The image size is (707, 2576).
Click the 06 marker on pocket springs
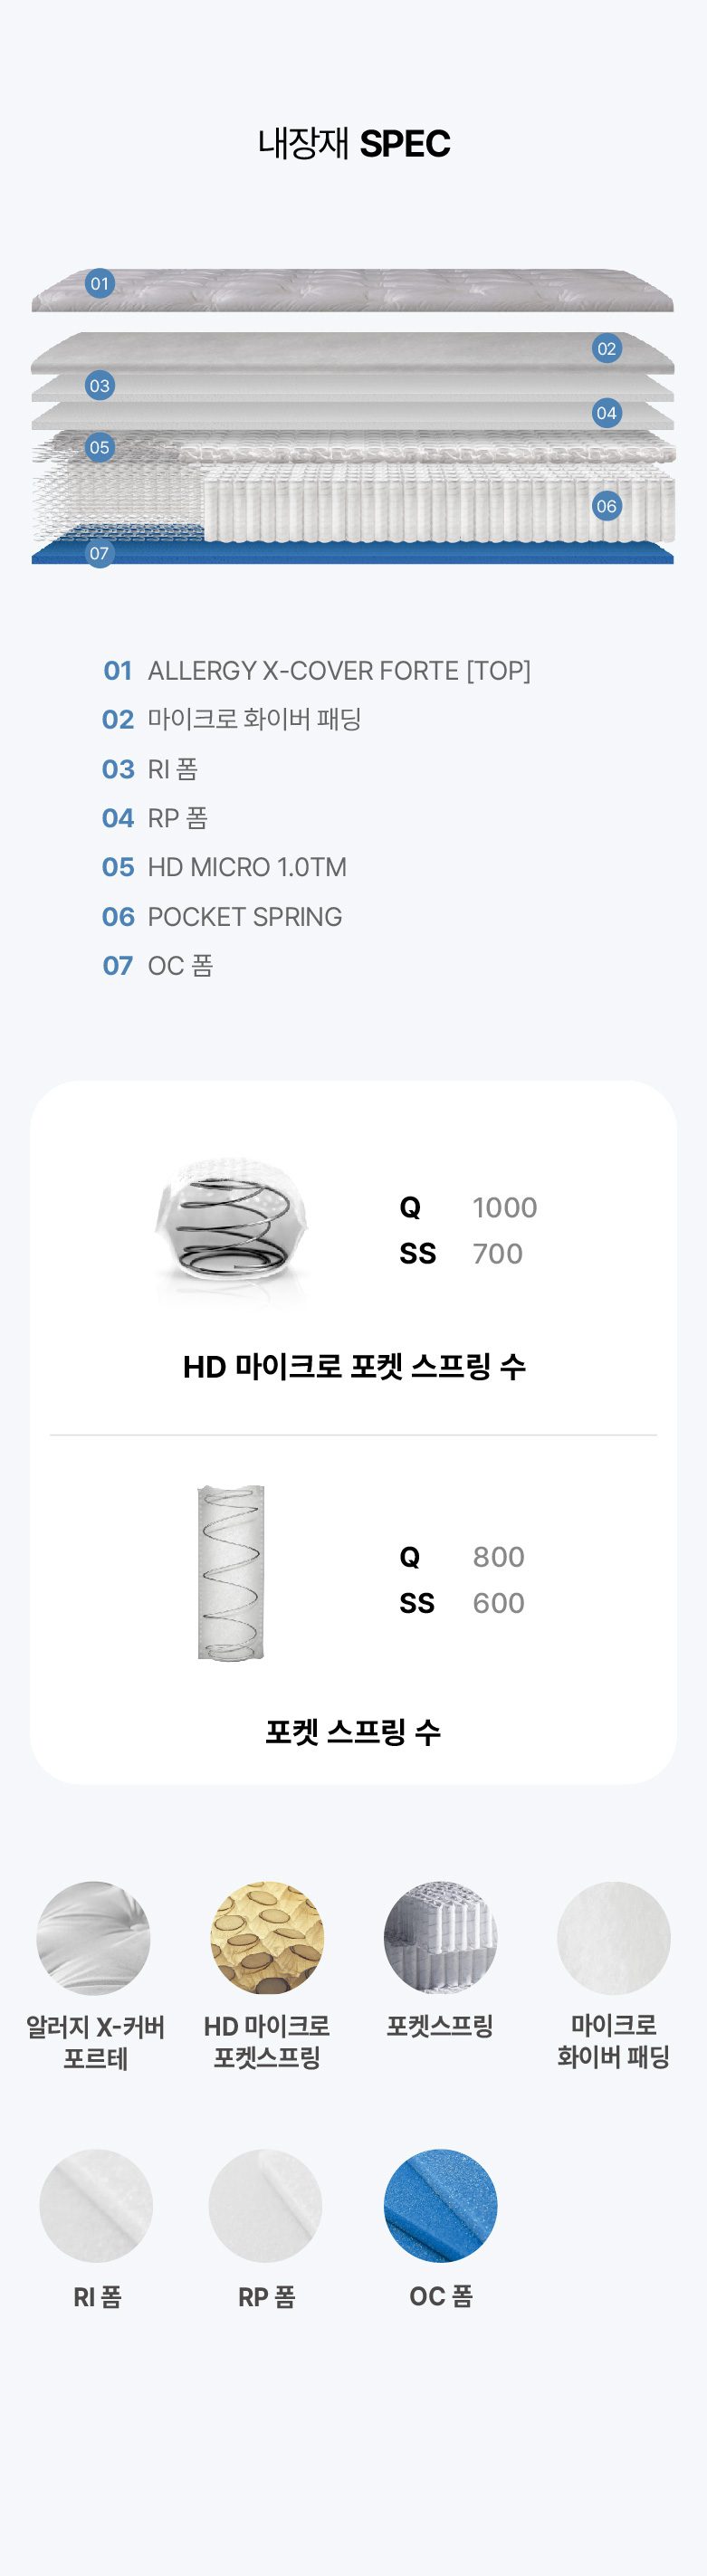coord(606,505)
